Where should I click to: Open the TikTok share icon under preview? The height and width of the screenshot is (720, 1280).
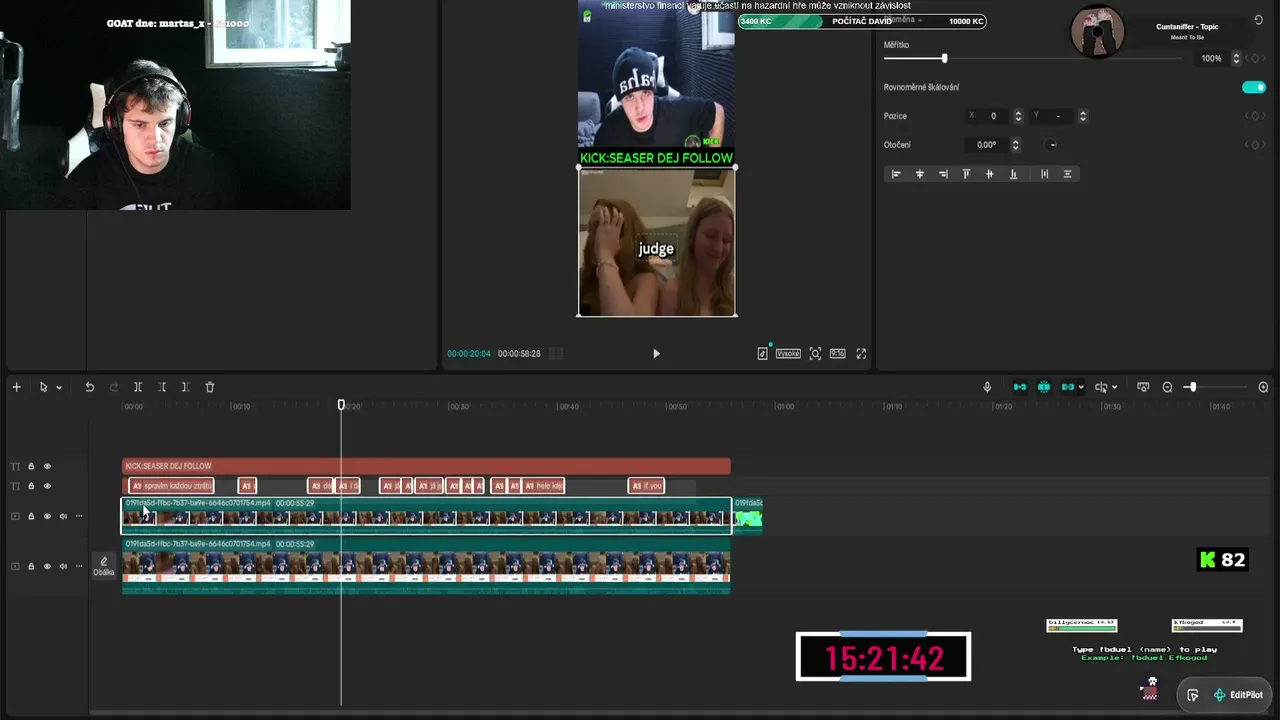click(x=763, y=353)
